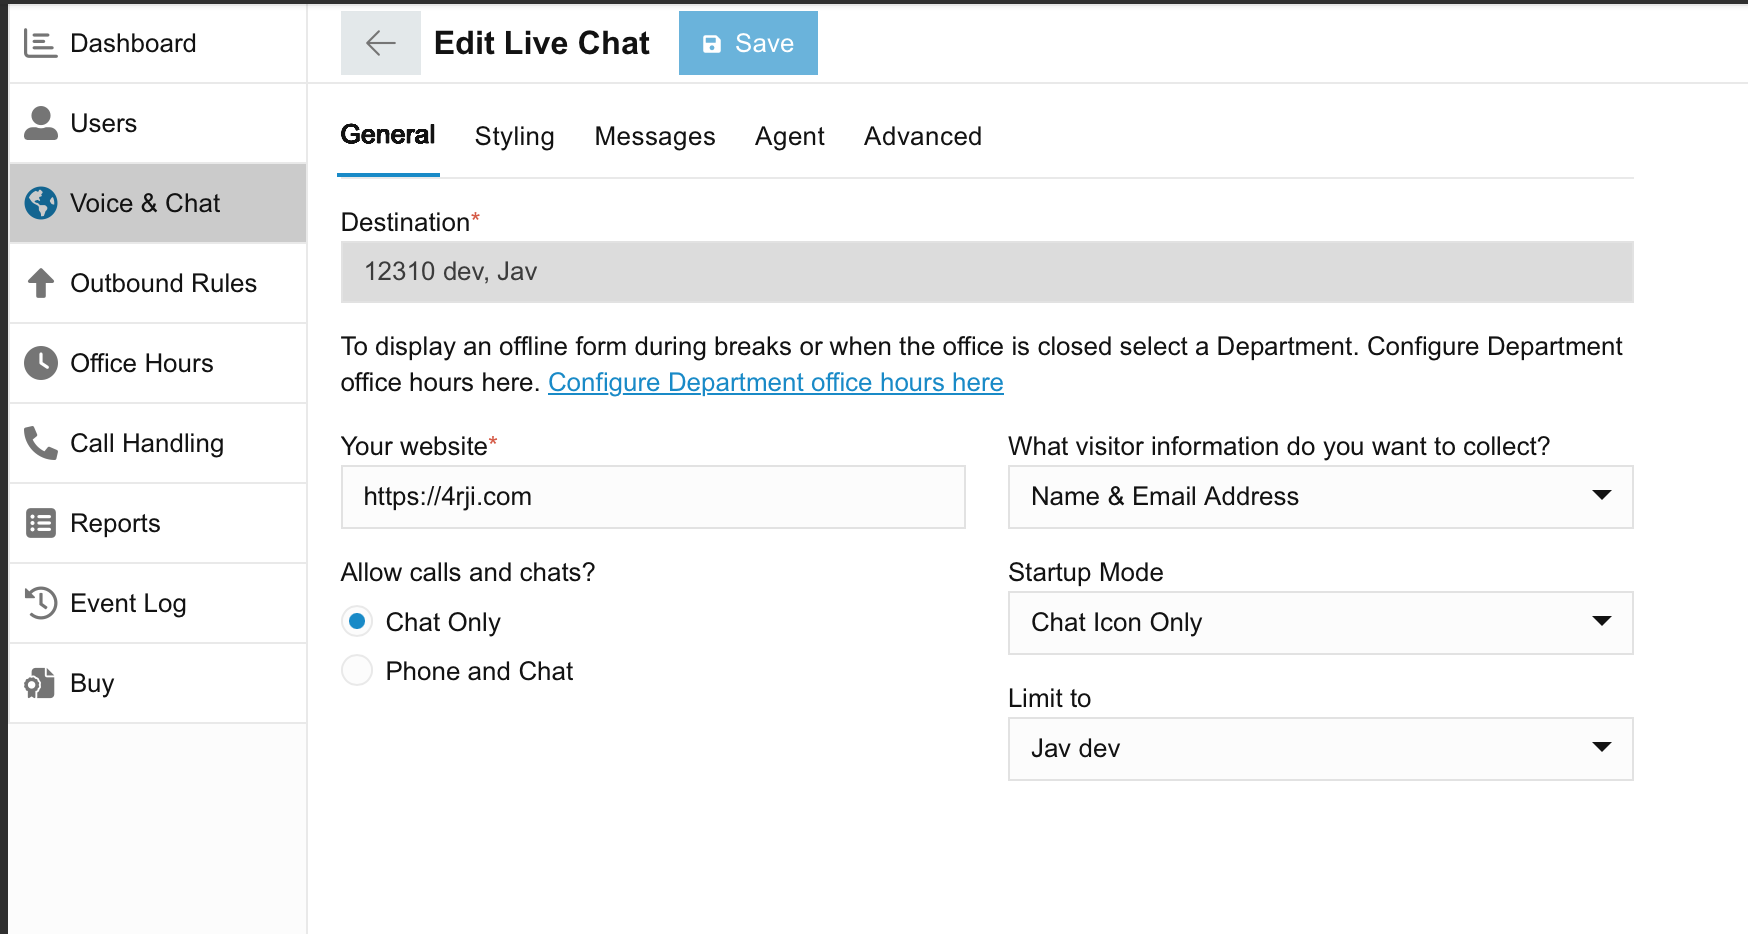The image size is (1748, 934).
Task: Select the Phone and Chat radio option
Action: pos(357,670)
